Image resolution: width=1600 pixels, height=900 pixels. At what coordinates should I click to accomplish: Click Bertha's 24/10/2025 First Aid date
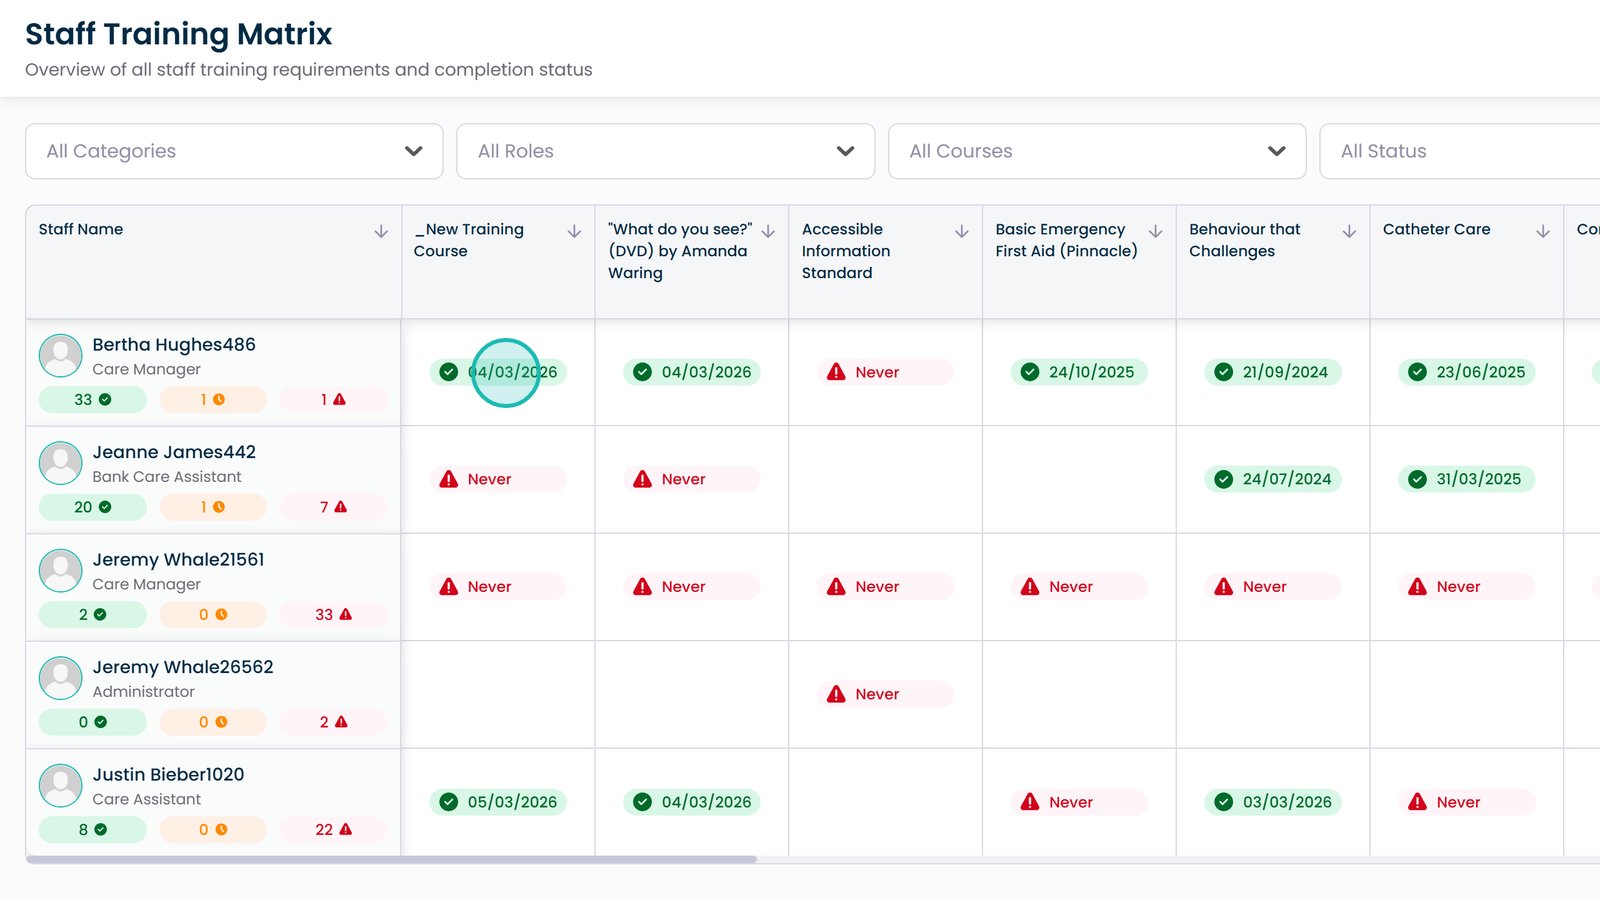1079,372
